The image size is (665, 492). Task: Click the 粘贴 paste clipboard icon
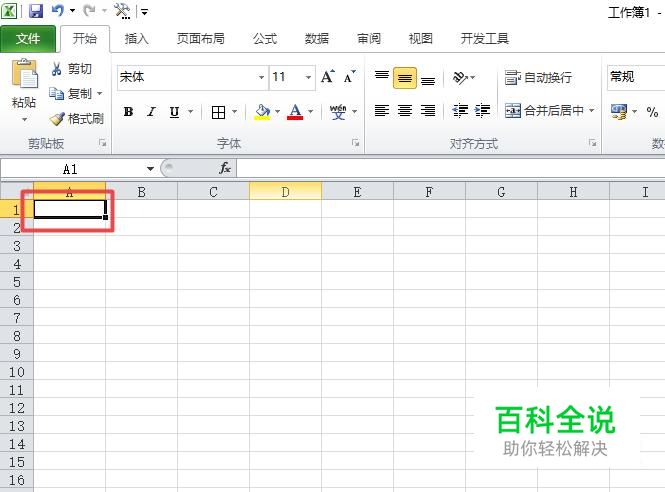24,73
